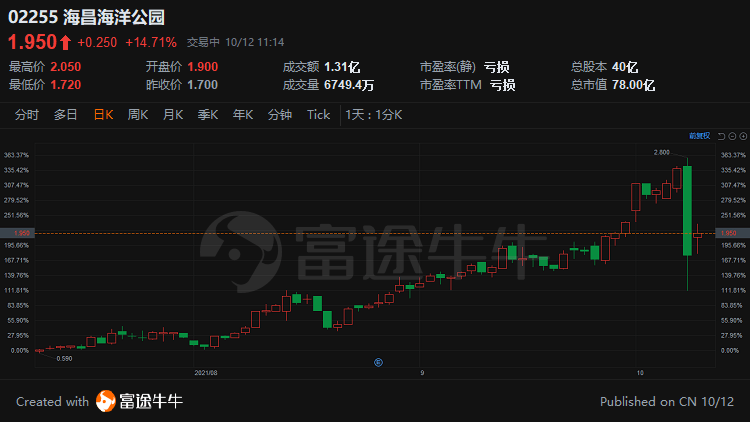Click the chart reset (undo arrow) icon

pos(721,136)
